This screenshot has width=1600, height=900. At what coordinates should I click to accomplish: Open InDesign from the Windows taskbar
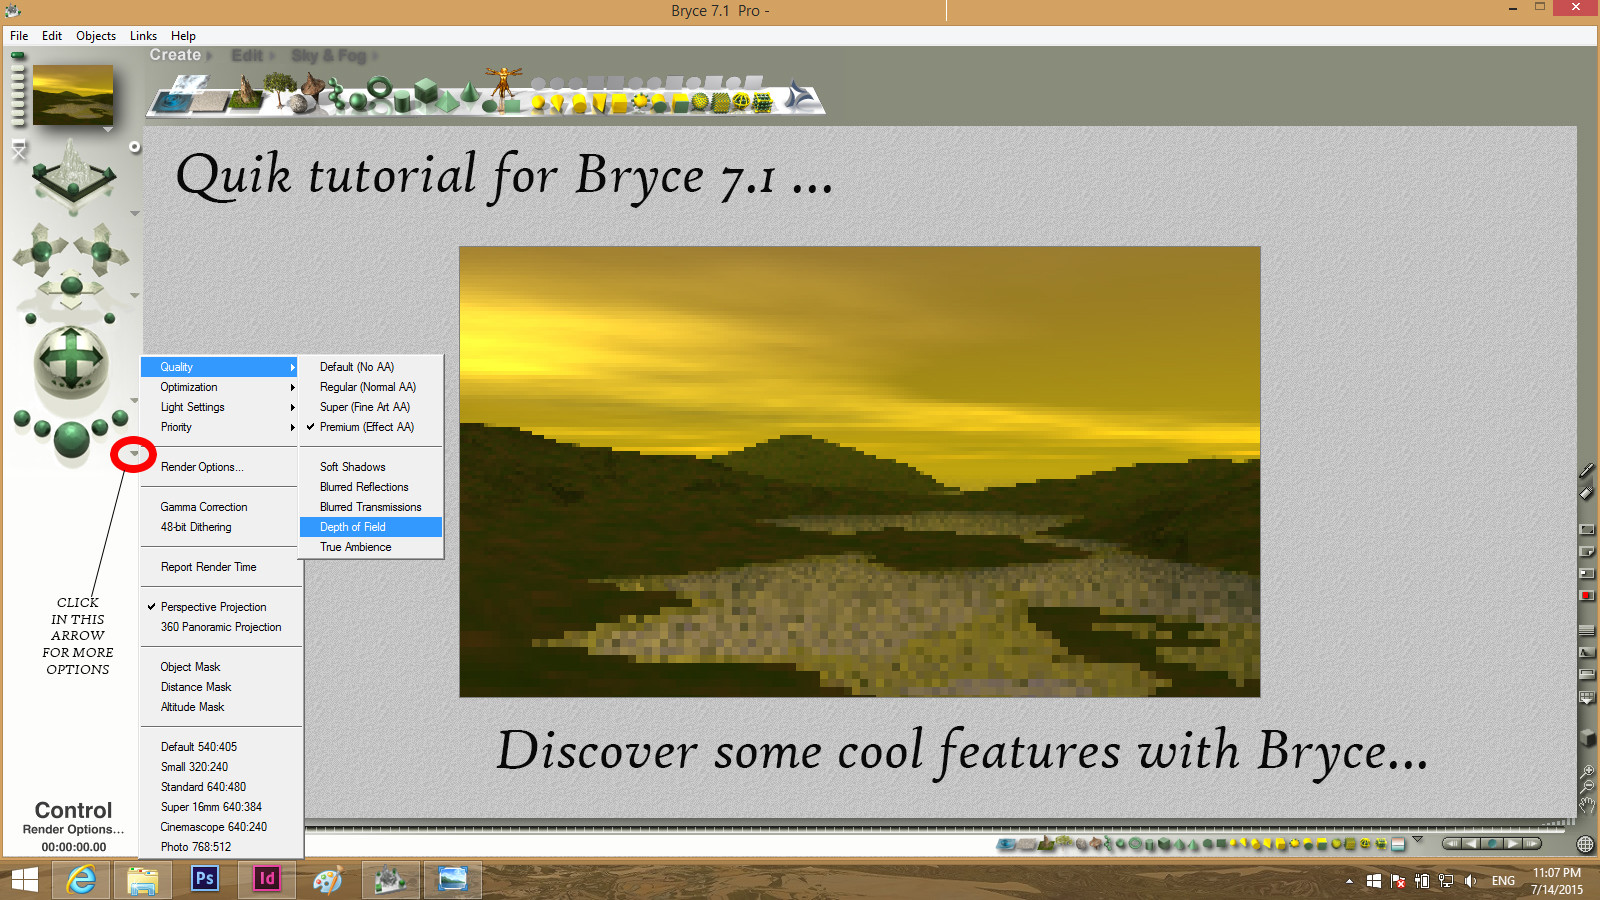(266, 879)
